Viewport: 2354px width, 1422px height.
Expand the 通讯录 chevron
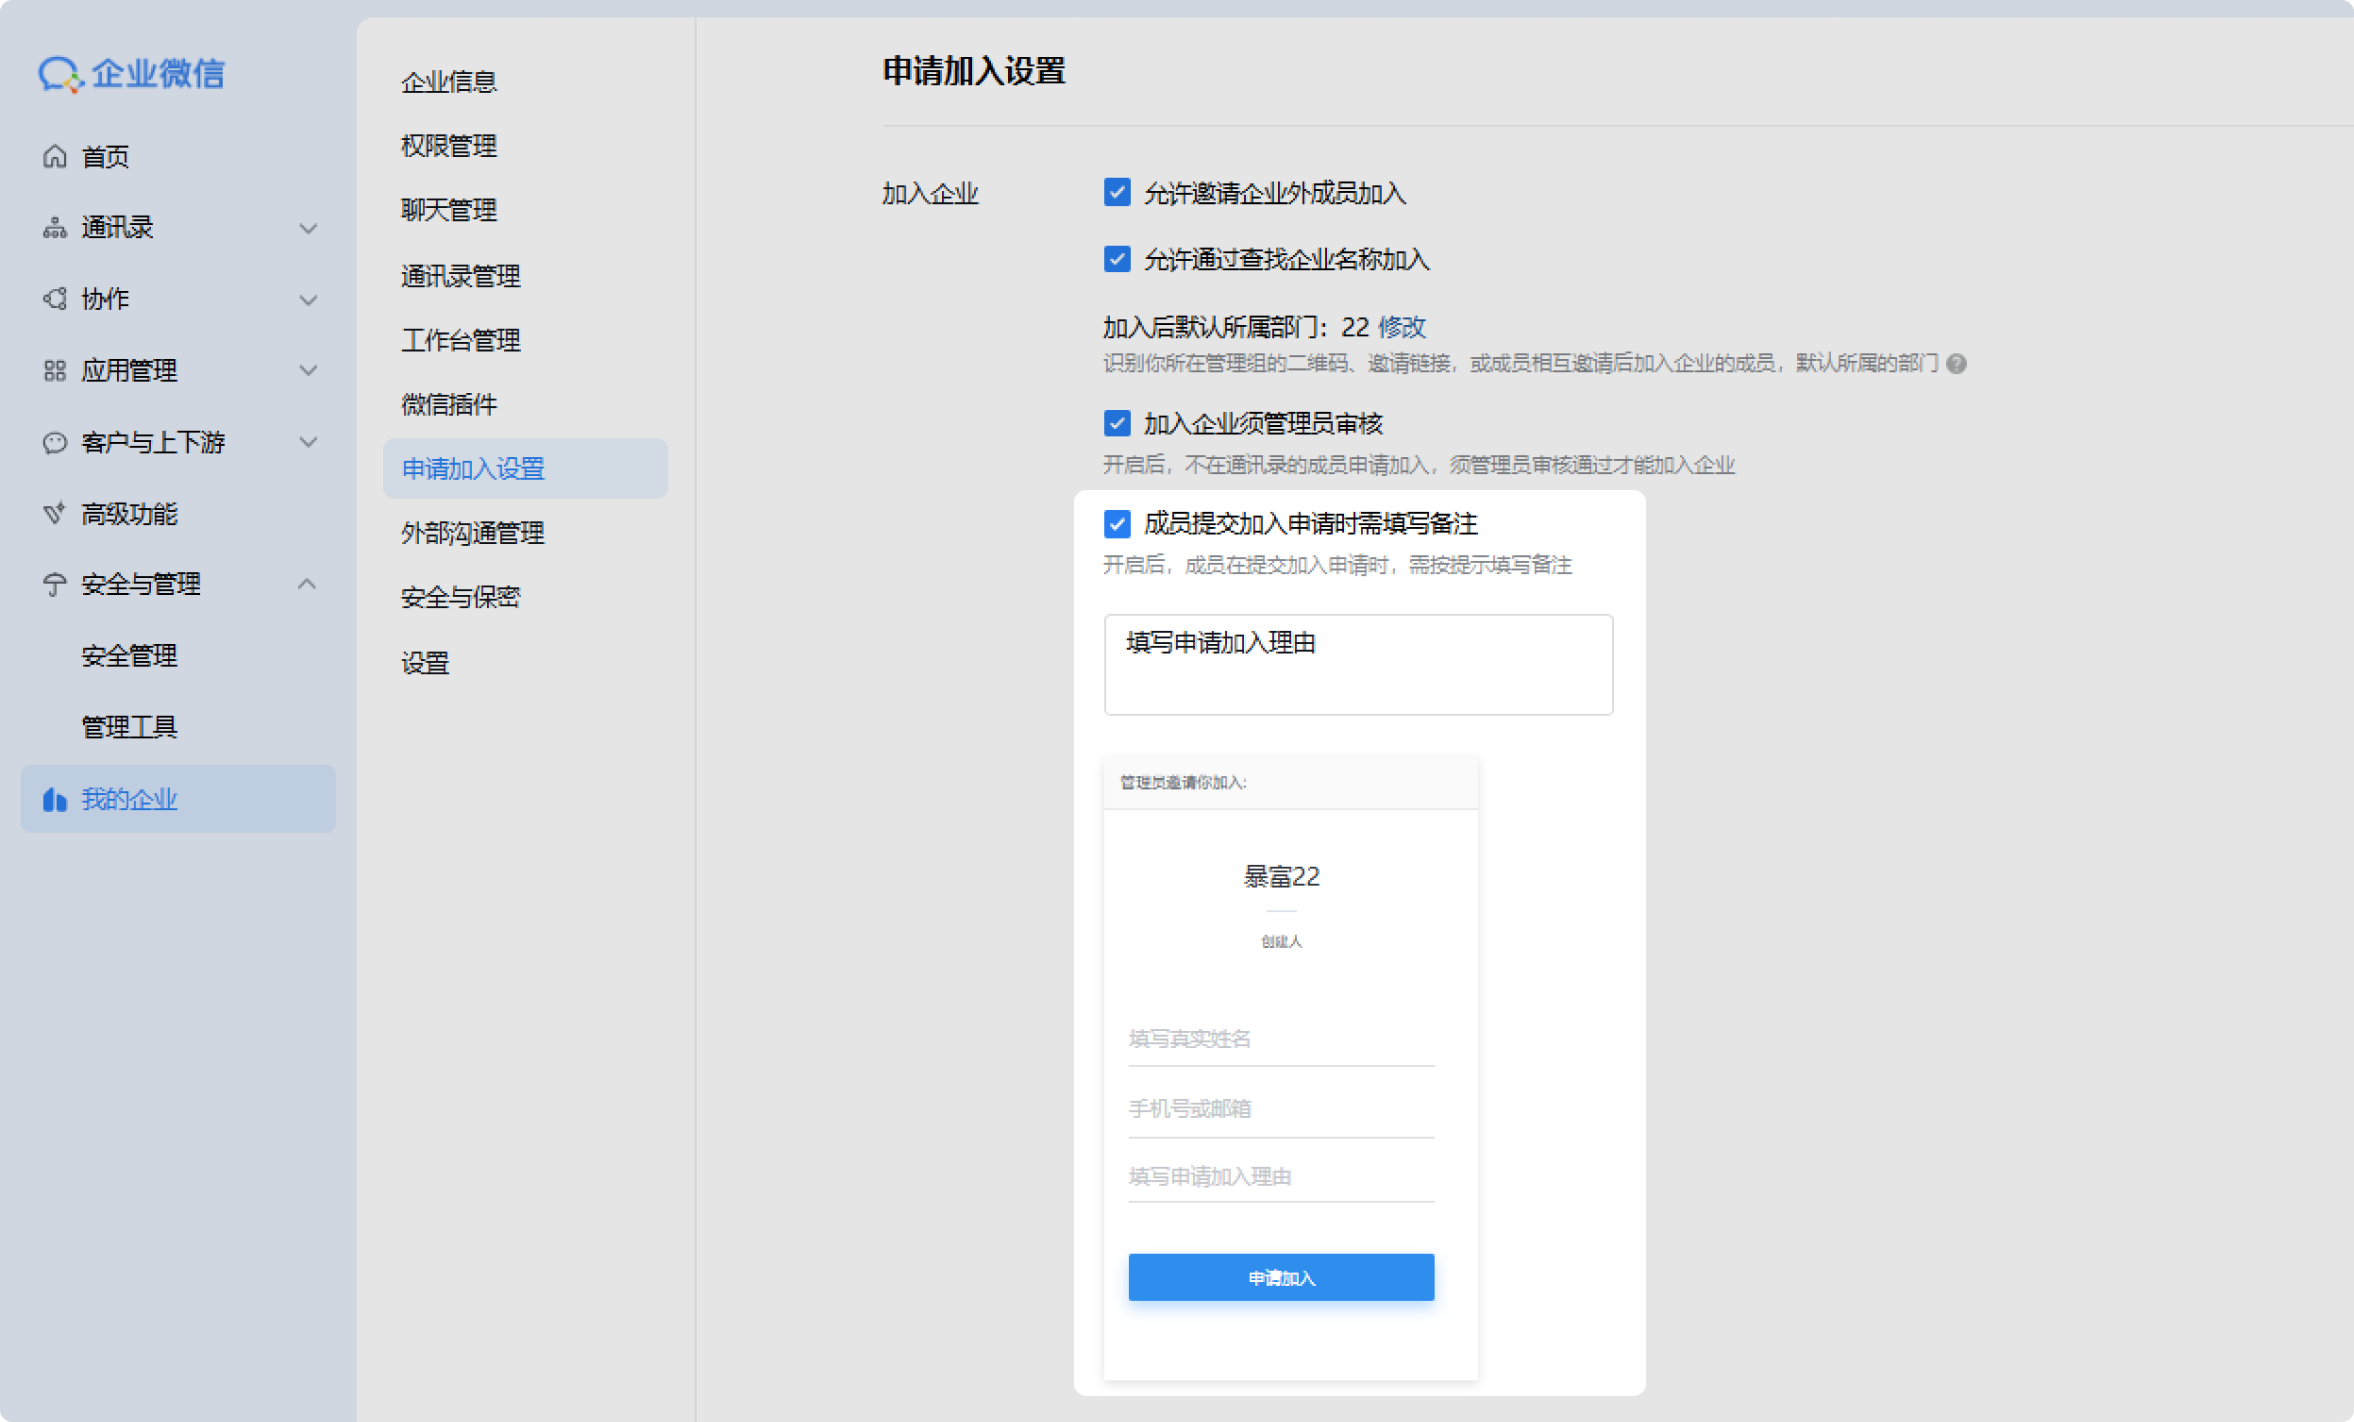(x=308, y=229)
